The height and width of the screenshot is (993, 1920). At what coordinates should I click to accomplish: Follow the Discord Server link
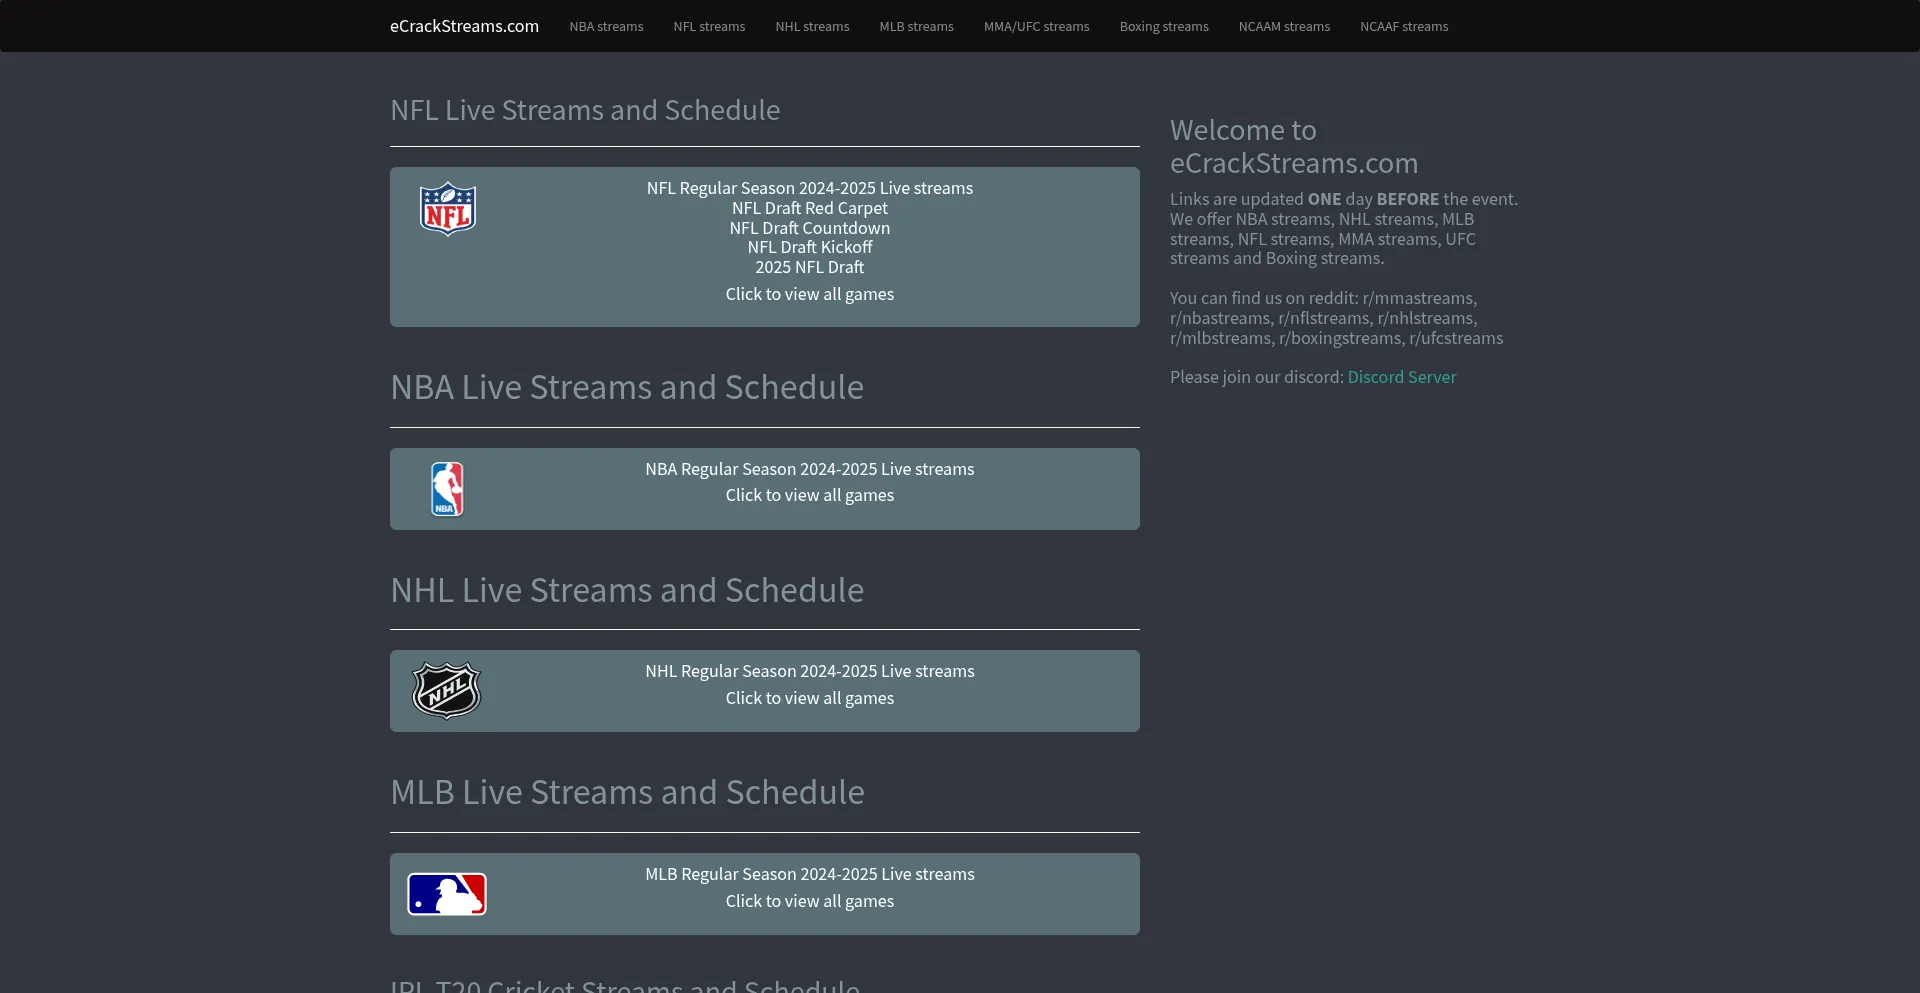(x=1401, y=377)
